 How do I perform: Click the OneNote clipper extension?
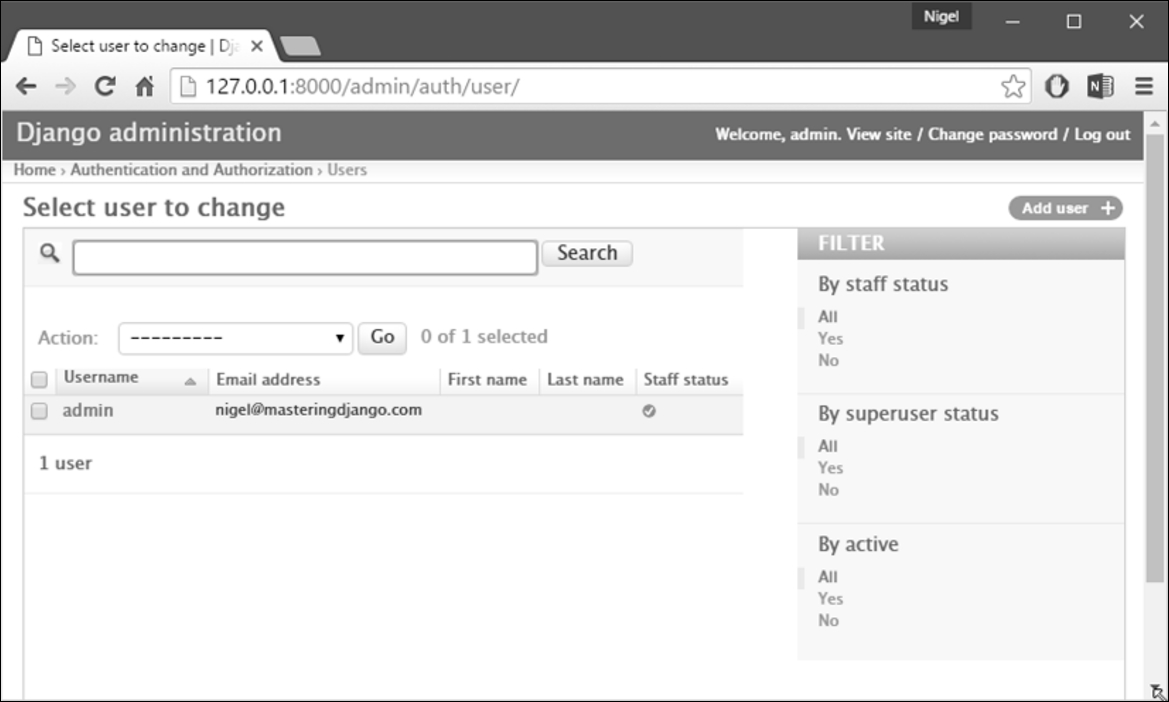(1100, 86)
